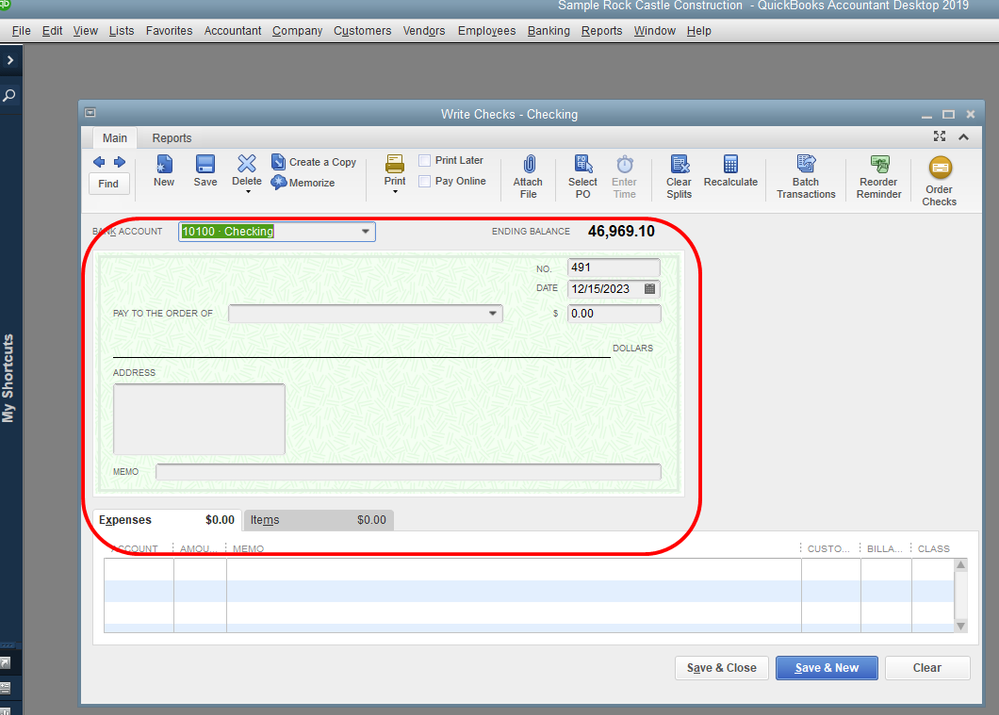999x715 pixels.
Task: Open Reorder Reminder
Action: click(x=879, y=177)
